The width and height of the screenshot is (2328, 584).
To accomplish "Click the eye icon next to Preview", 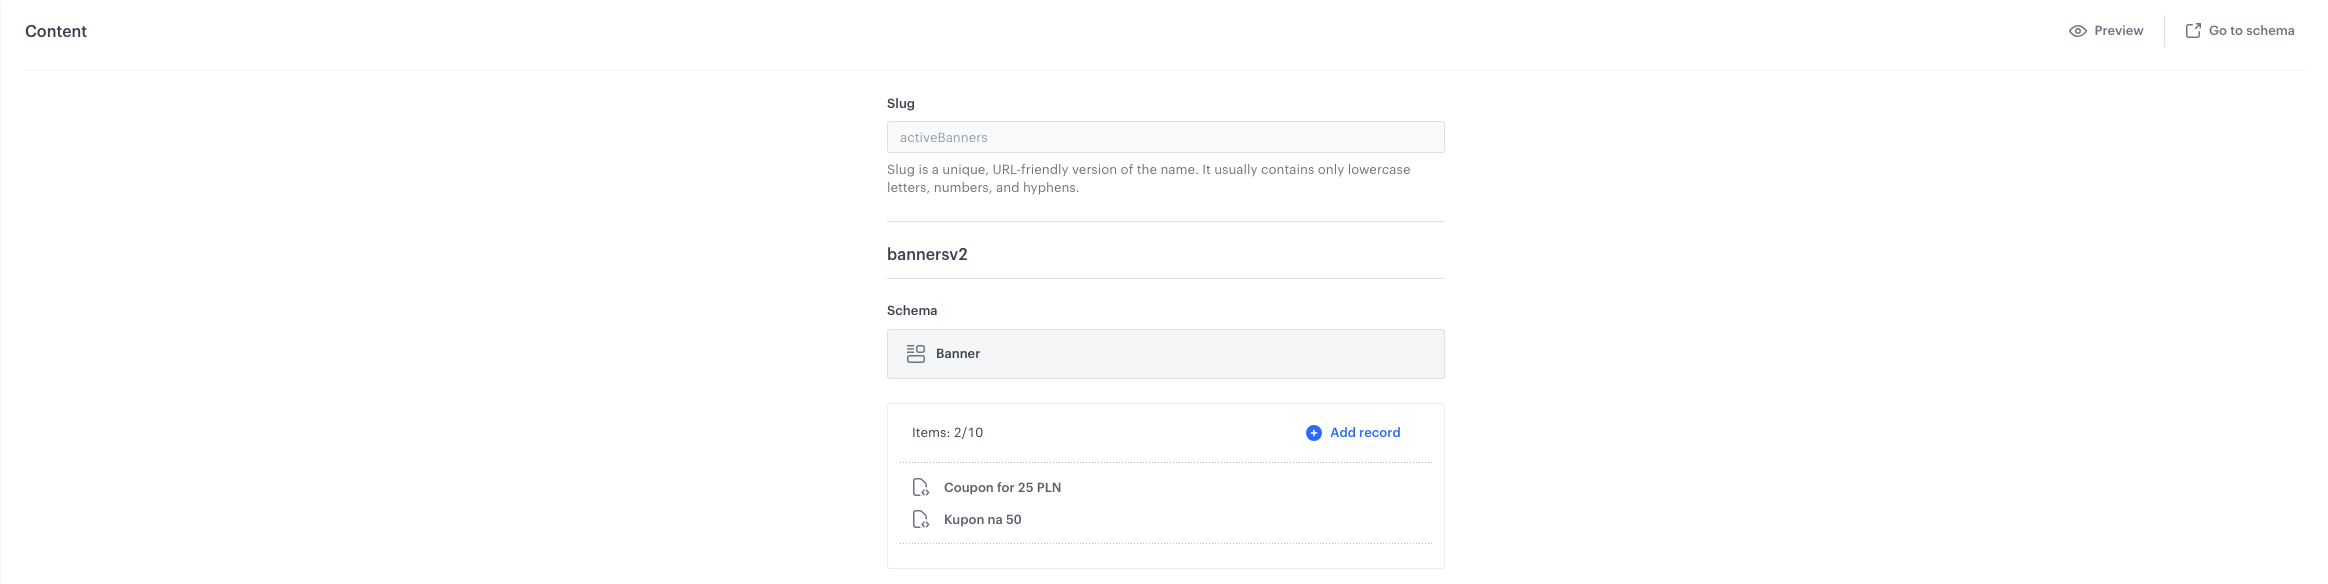I will click(x=2077, y=31).
